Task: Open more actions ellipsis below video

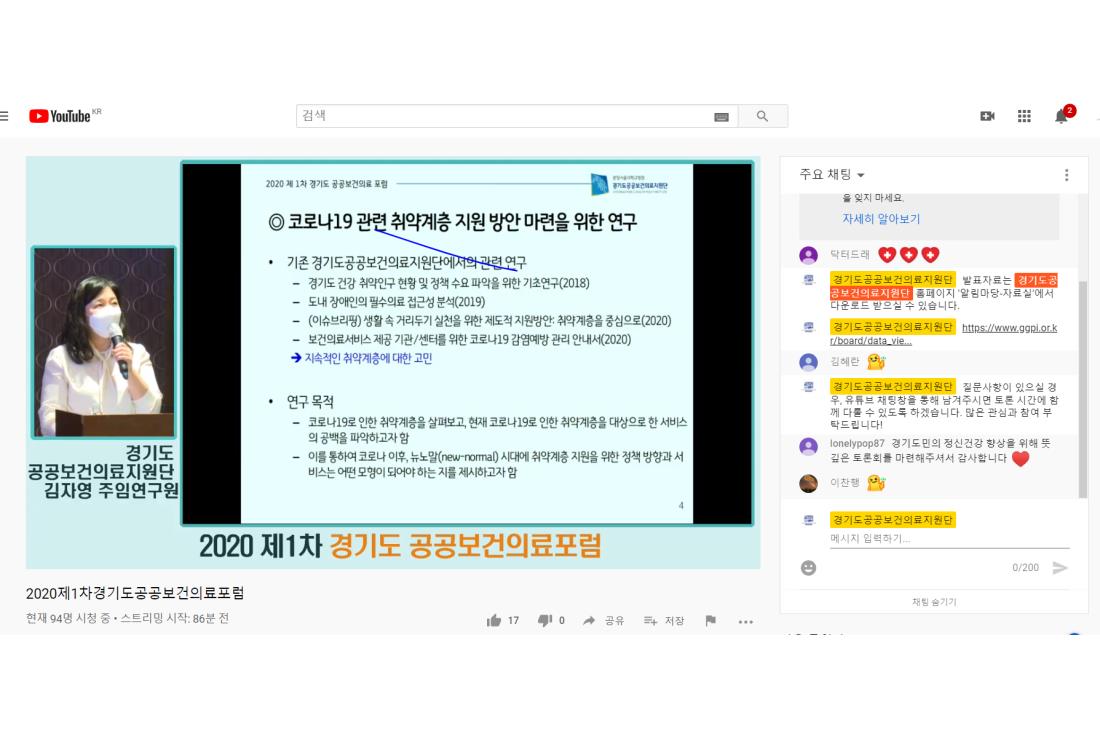Action: click(x=745, y=621)
